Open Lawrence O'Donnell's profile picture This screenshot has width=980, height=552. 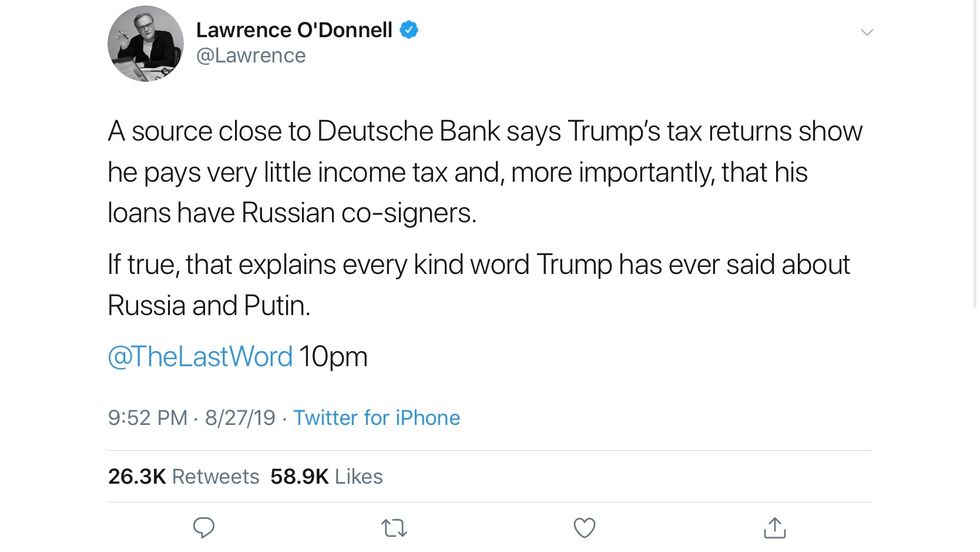point(145,44)
